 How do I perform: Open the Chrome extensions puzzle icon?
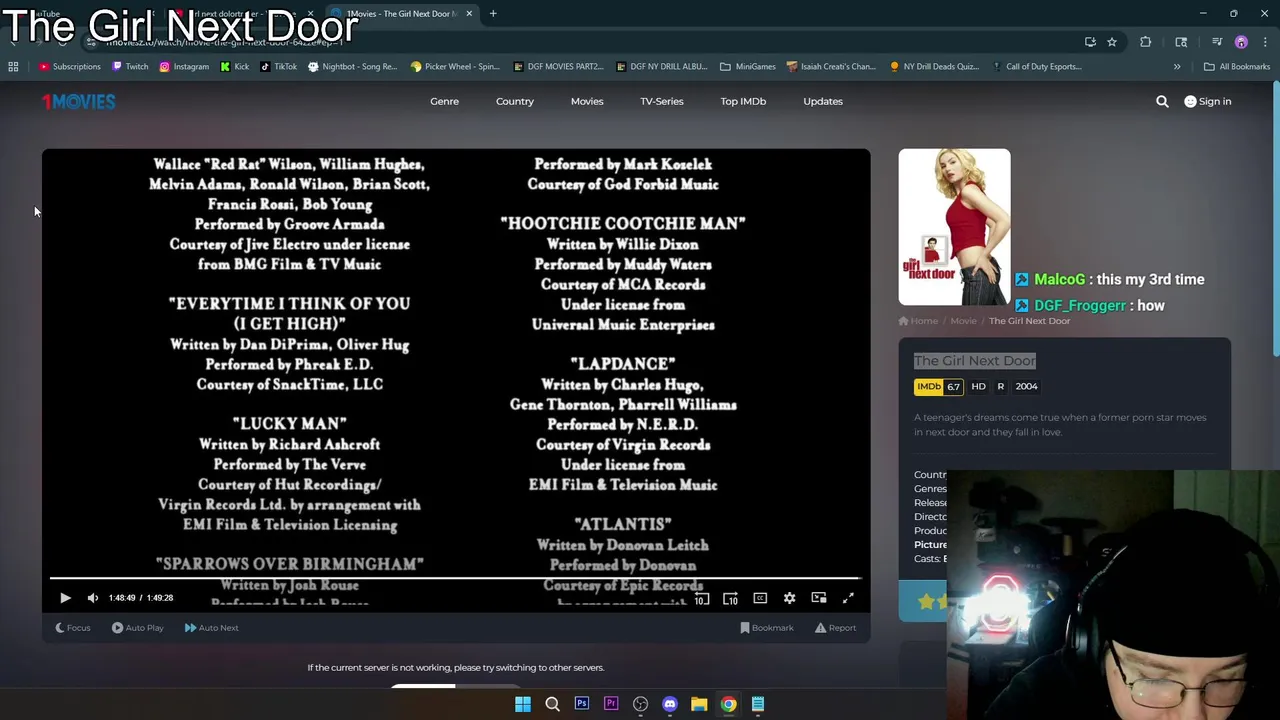tap(1146, 42)
